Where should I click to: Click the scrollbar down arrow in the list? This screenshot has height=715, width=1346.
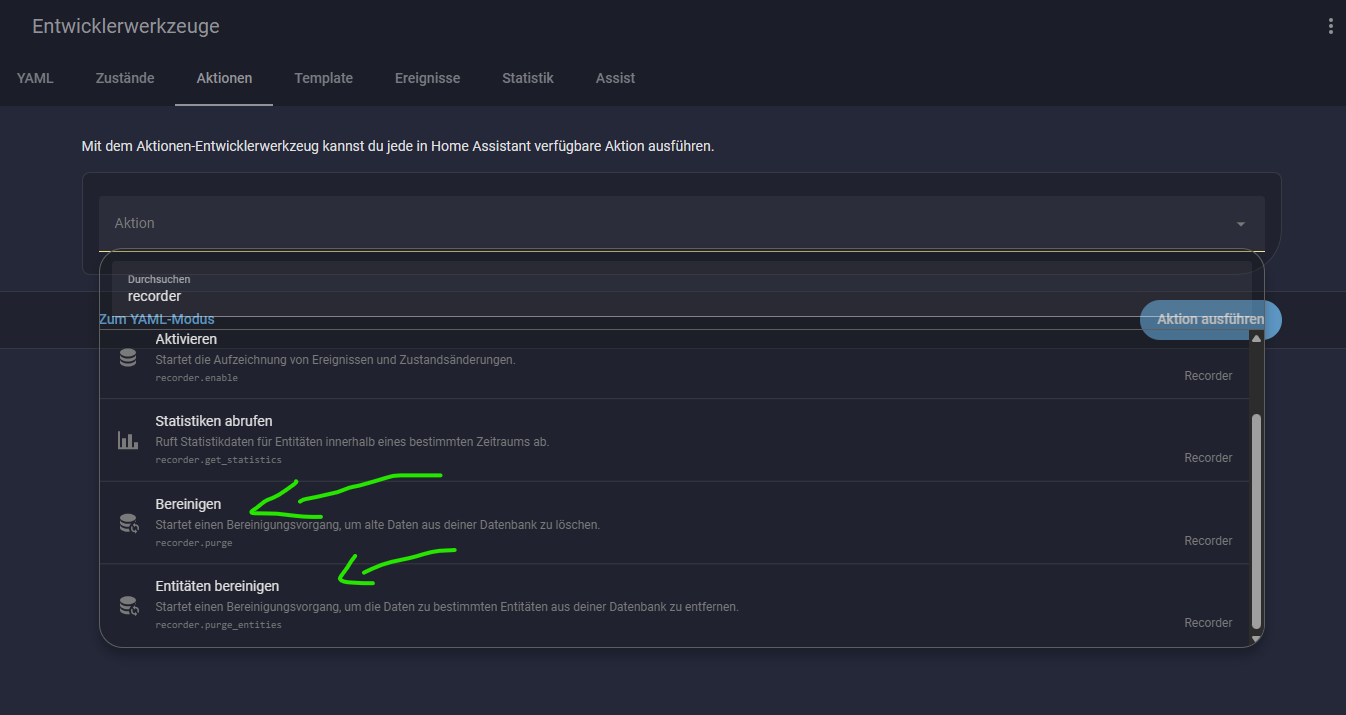[1257, 638]
